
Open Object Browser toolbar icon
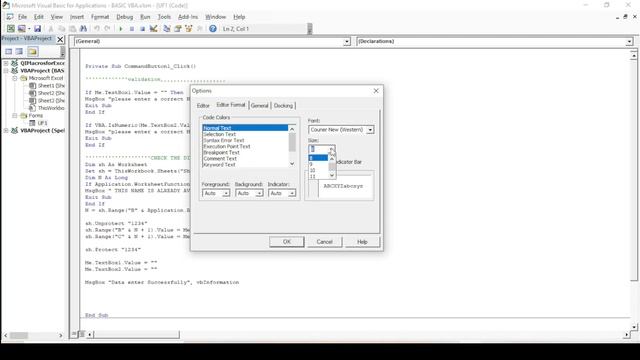[189, 29]
